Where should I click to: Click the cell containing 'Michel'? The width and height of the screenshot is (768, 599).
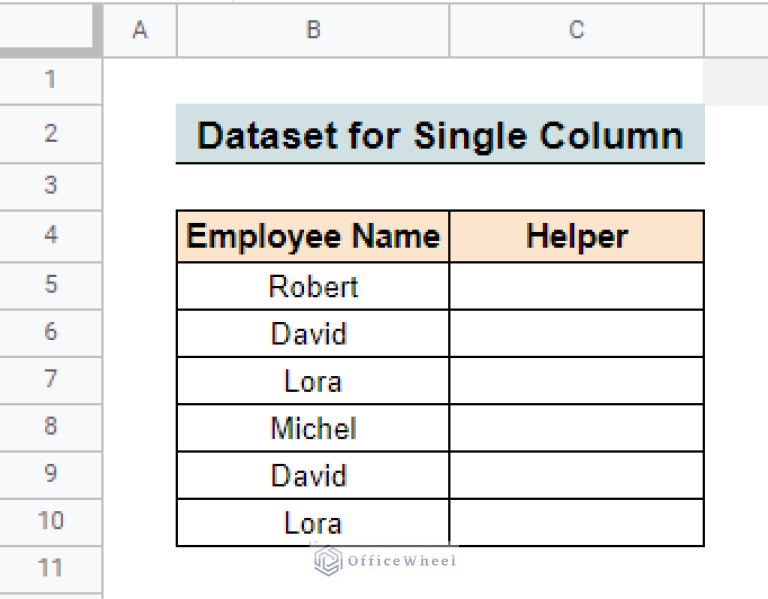point(313,428)
